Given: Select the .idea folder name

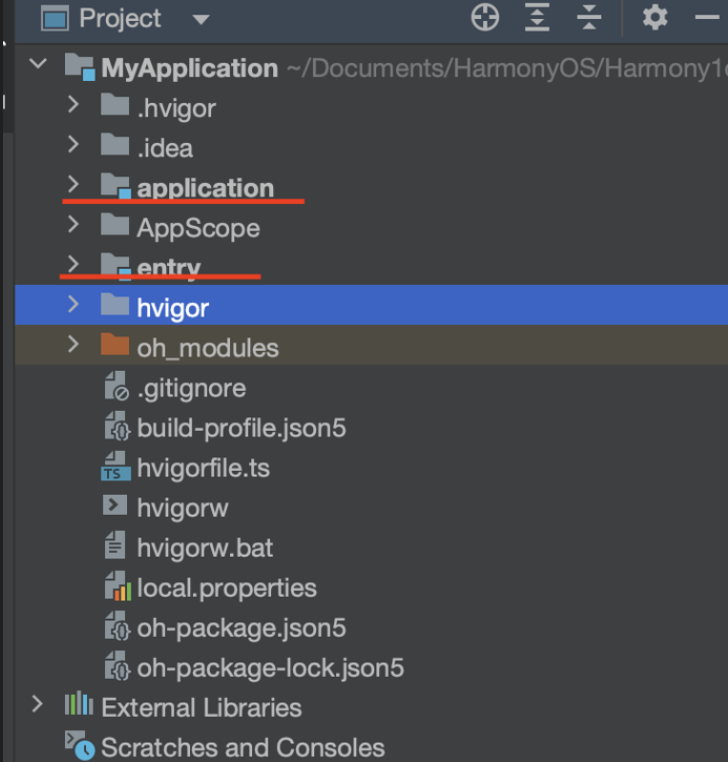Looking at the screenshot, I should (x=165, y=148).
